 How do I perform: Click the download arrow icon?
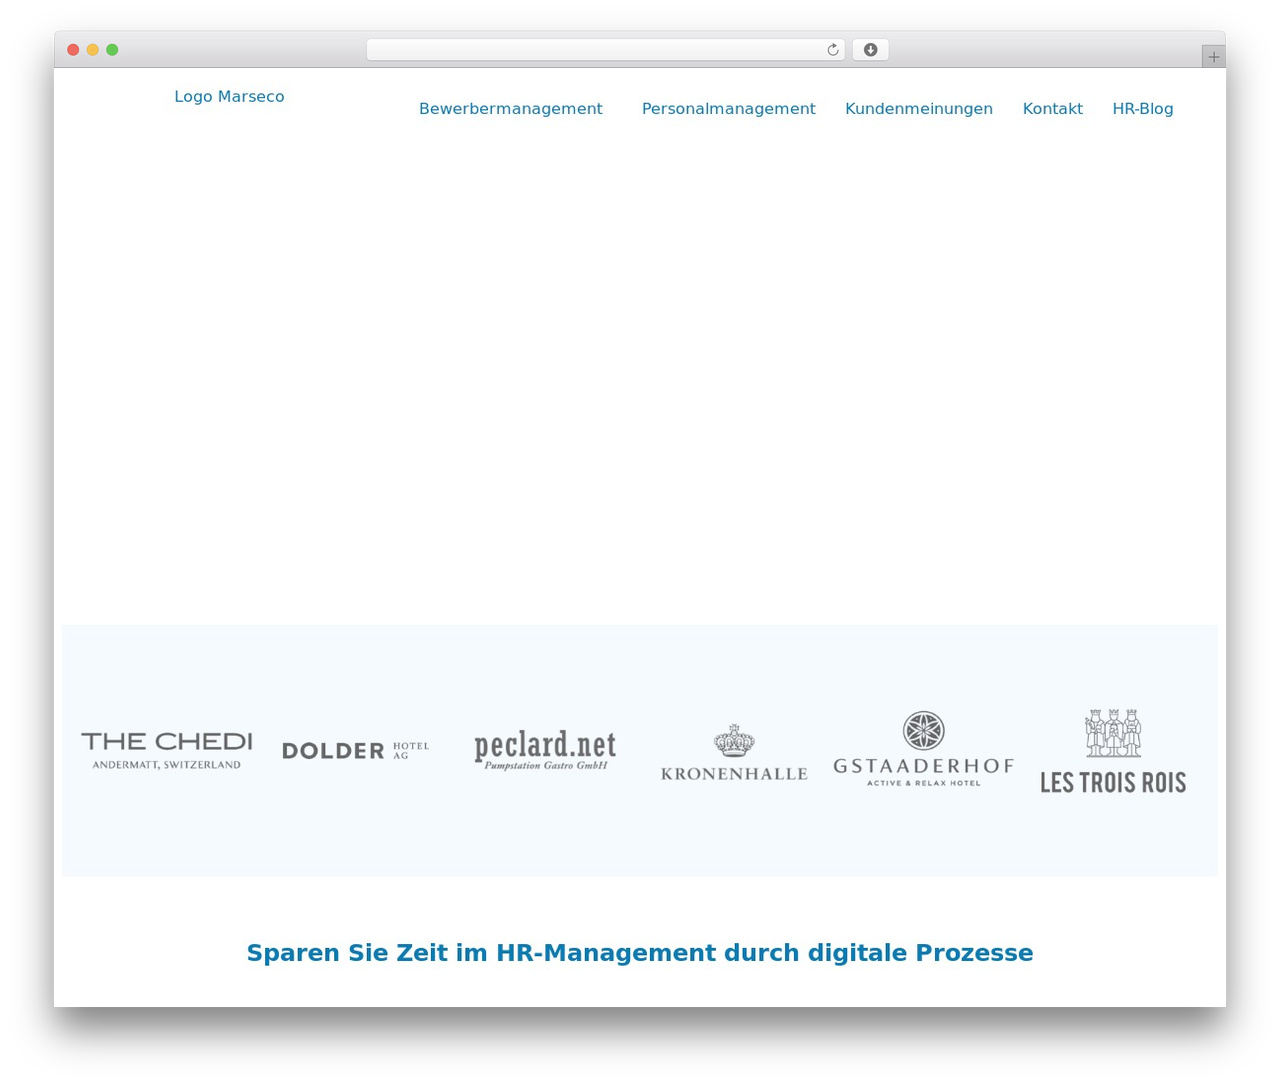tap(870, 50)
